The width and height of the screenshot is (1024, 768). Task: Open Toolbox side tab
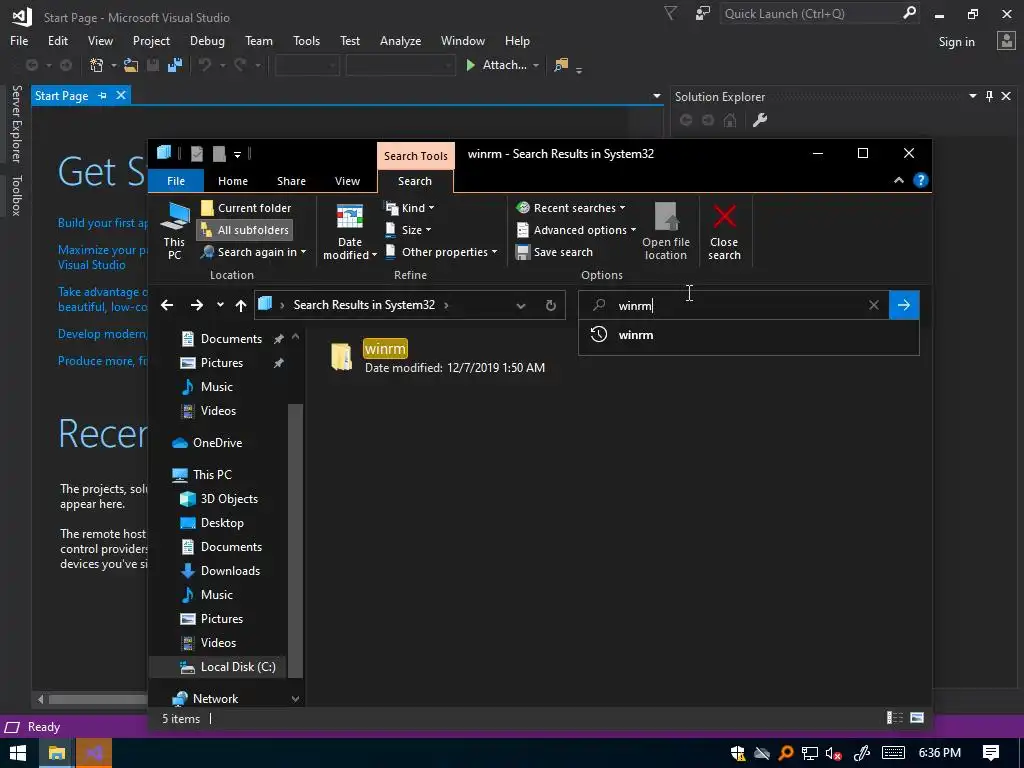point(17,195)
